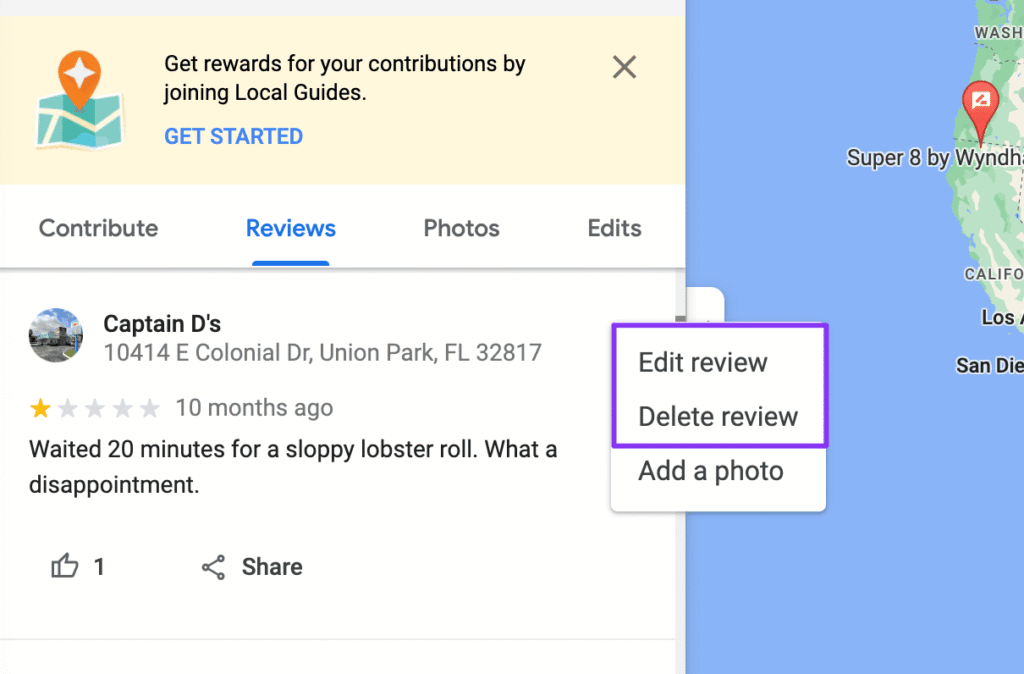Click the Captain D's address line

pyautogui.click(x=322, y=352)
